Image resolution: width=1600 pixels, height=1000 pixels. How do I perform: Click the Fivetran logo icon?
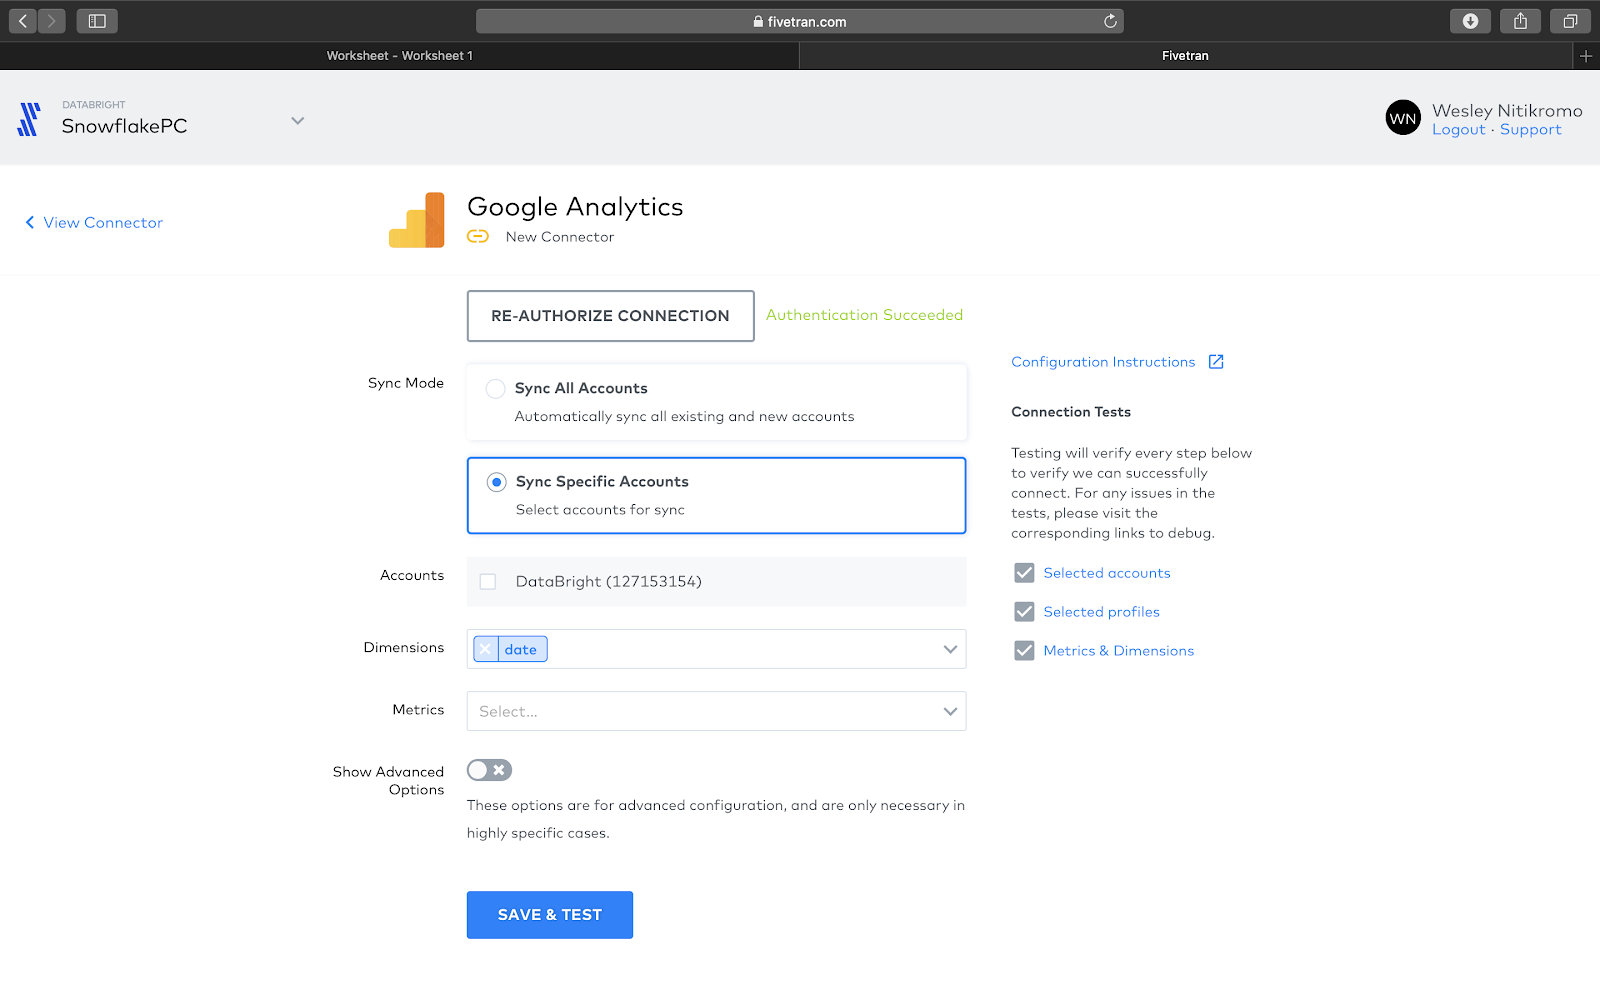pyautogui.click(x=29, y=119)
